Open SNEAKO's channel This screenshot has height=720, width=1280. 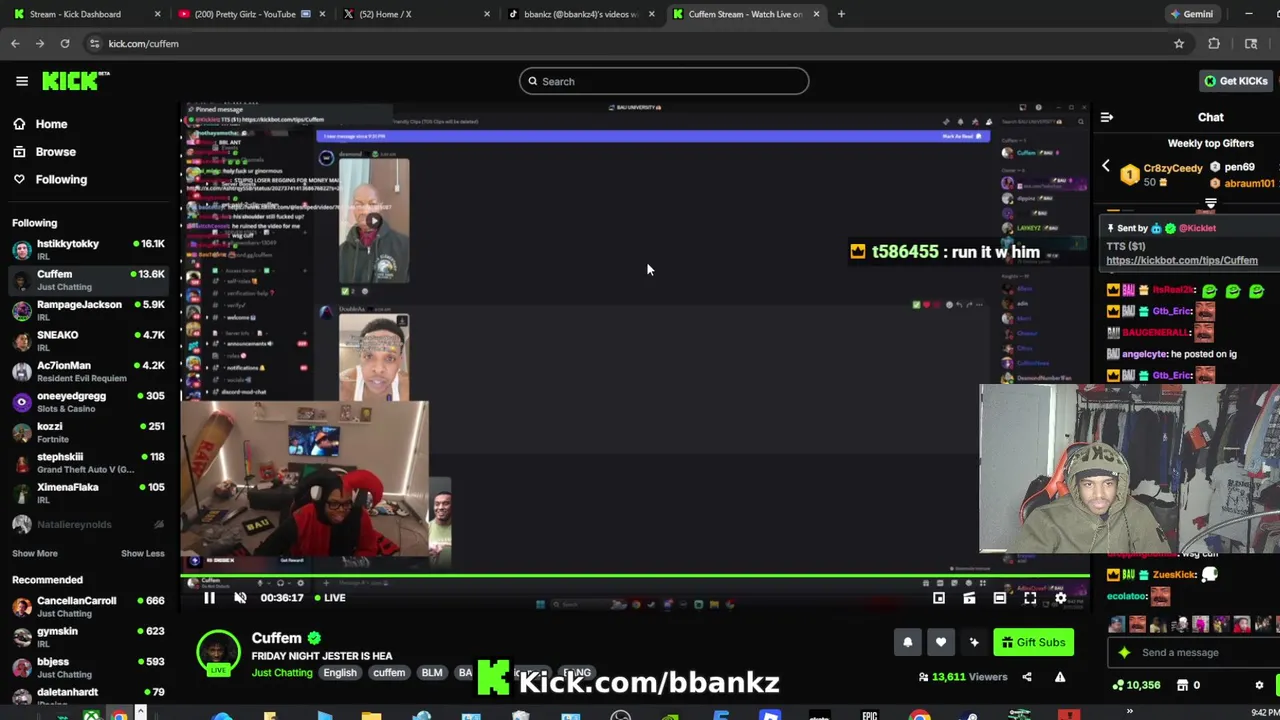pyautogui.click(x=88, y=340)
